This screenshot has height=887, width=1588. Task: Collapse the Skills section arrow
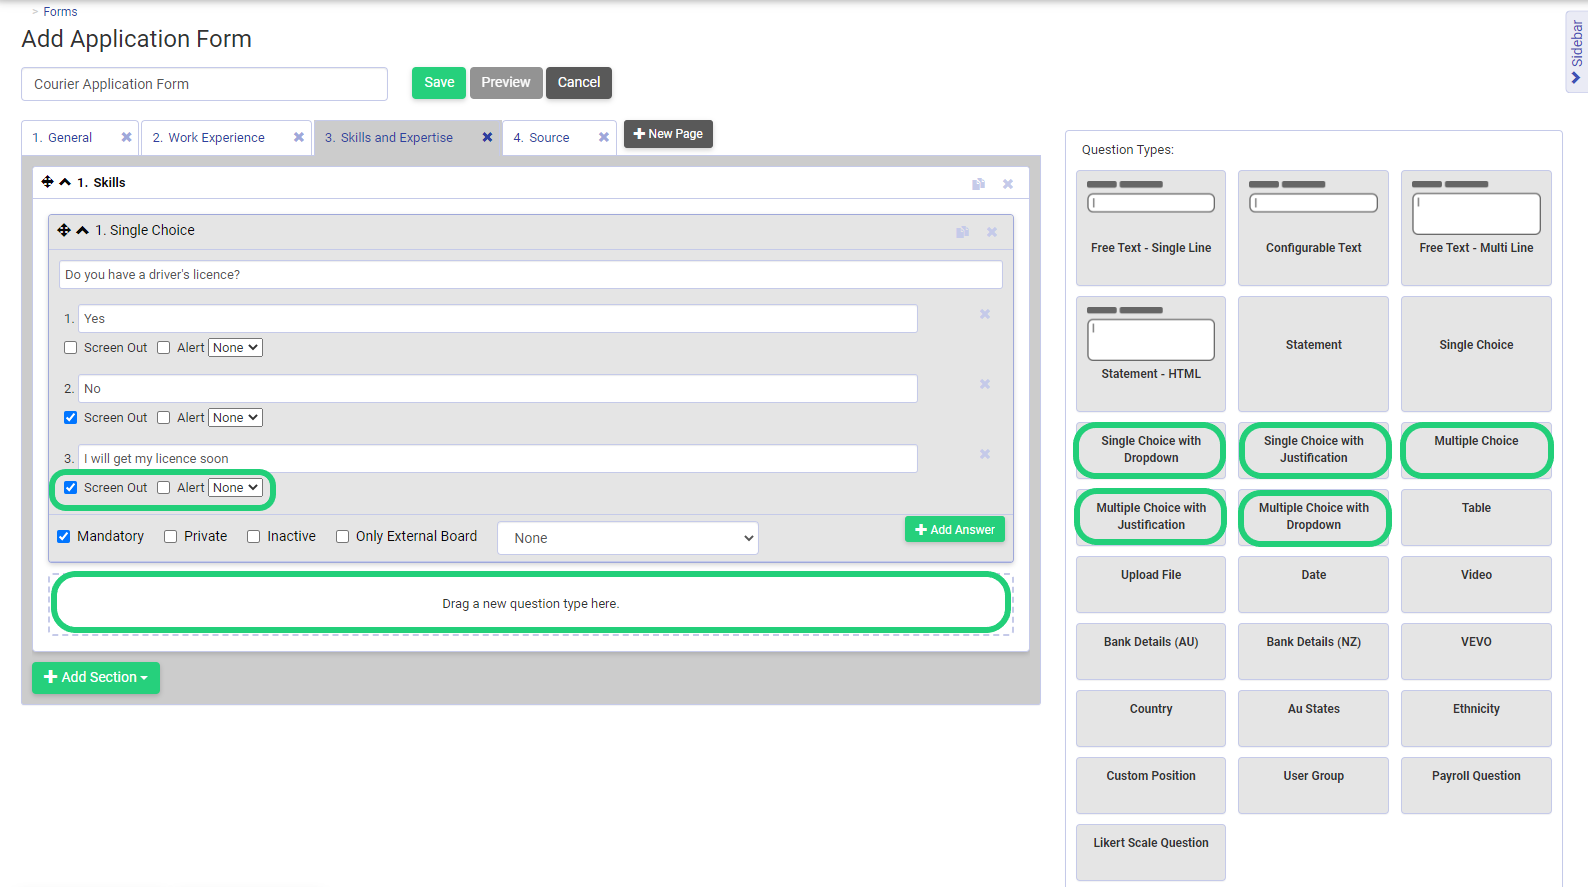point(65,182)
